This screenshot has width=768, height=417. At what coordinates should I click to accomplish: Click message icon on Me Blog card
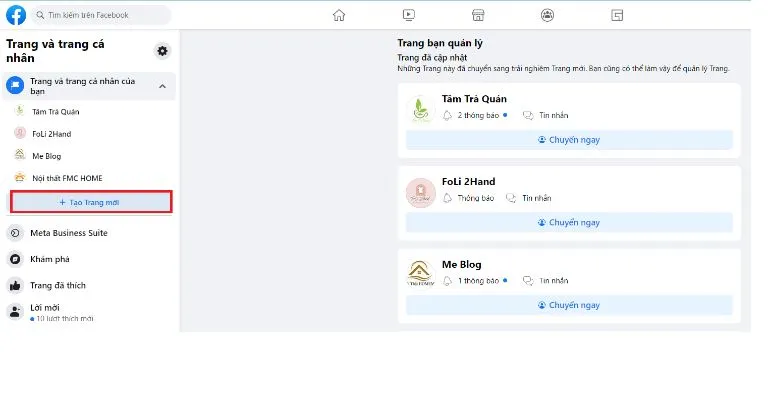(528, 281)
